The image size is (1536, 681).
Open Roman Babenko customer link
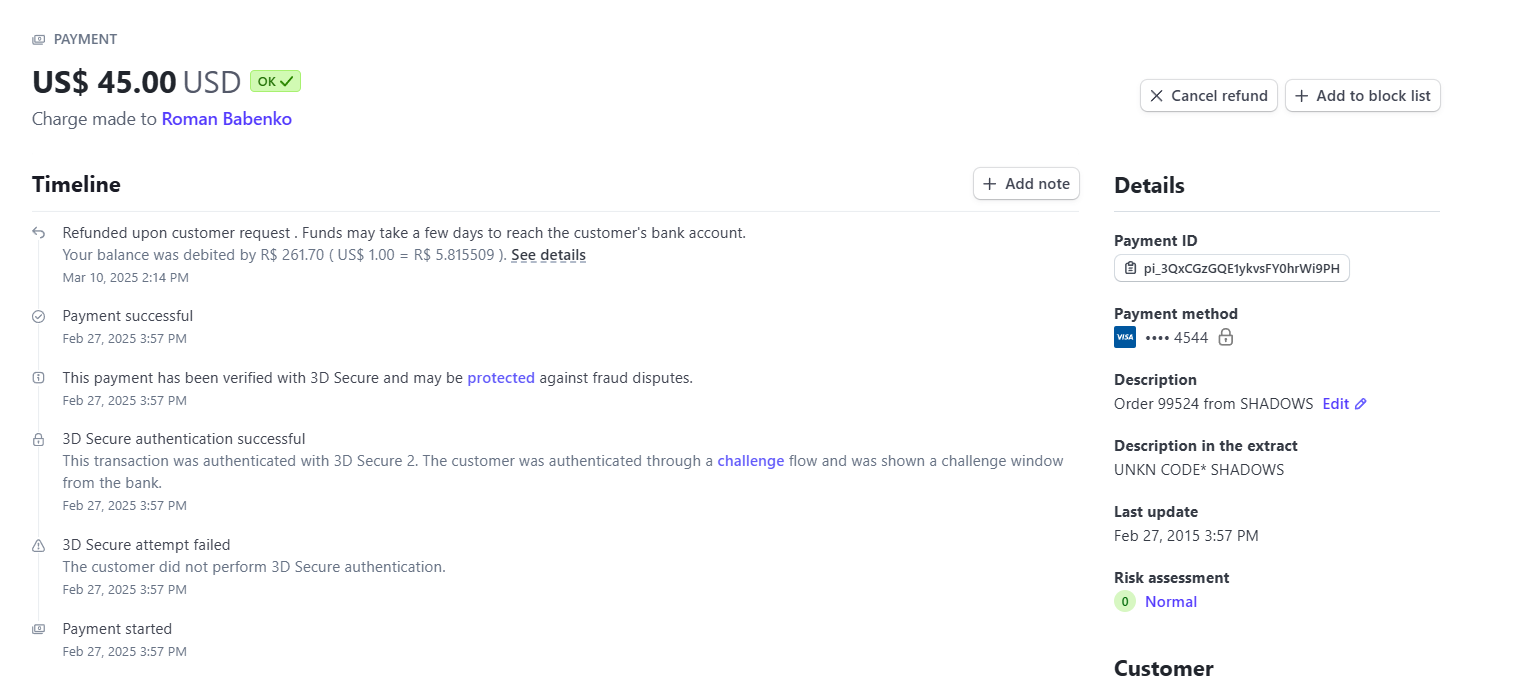tap(227, 119)
